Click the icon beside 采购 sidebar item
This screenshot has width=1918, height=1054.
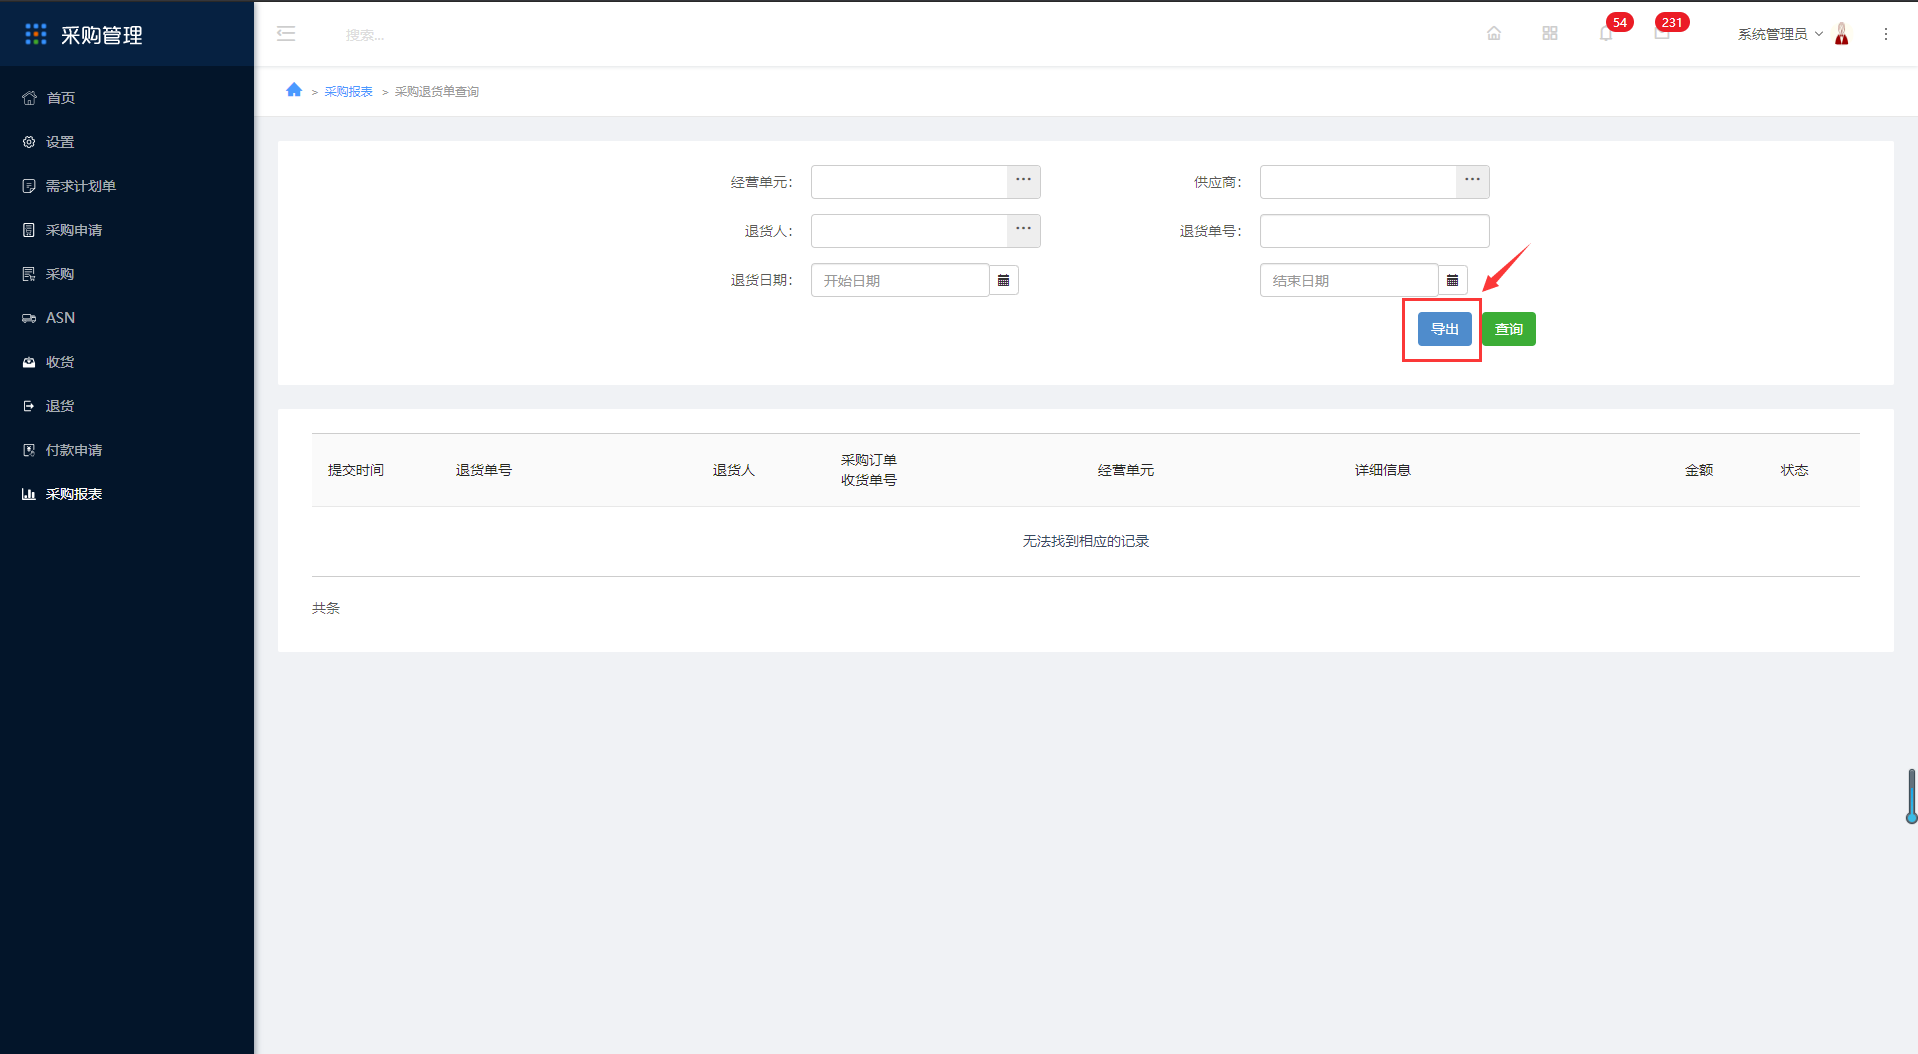point(29,274)
